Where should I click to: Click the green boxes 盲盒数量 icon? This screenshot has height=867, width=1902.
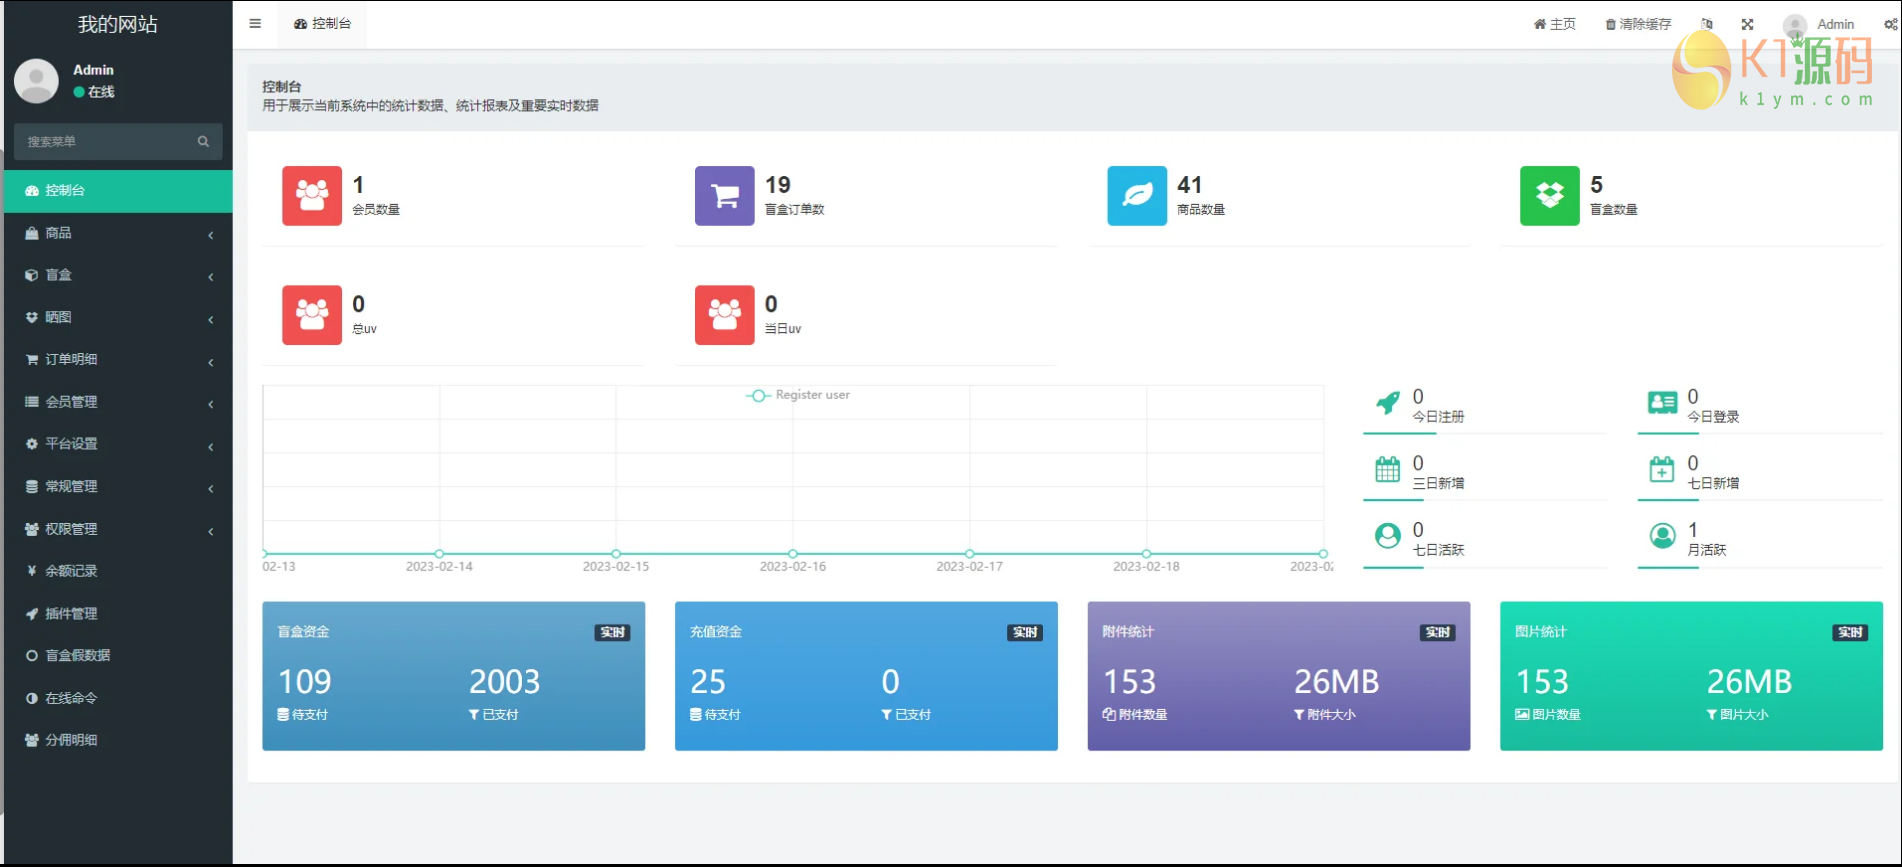1549,196
